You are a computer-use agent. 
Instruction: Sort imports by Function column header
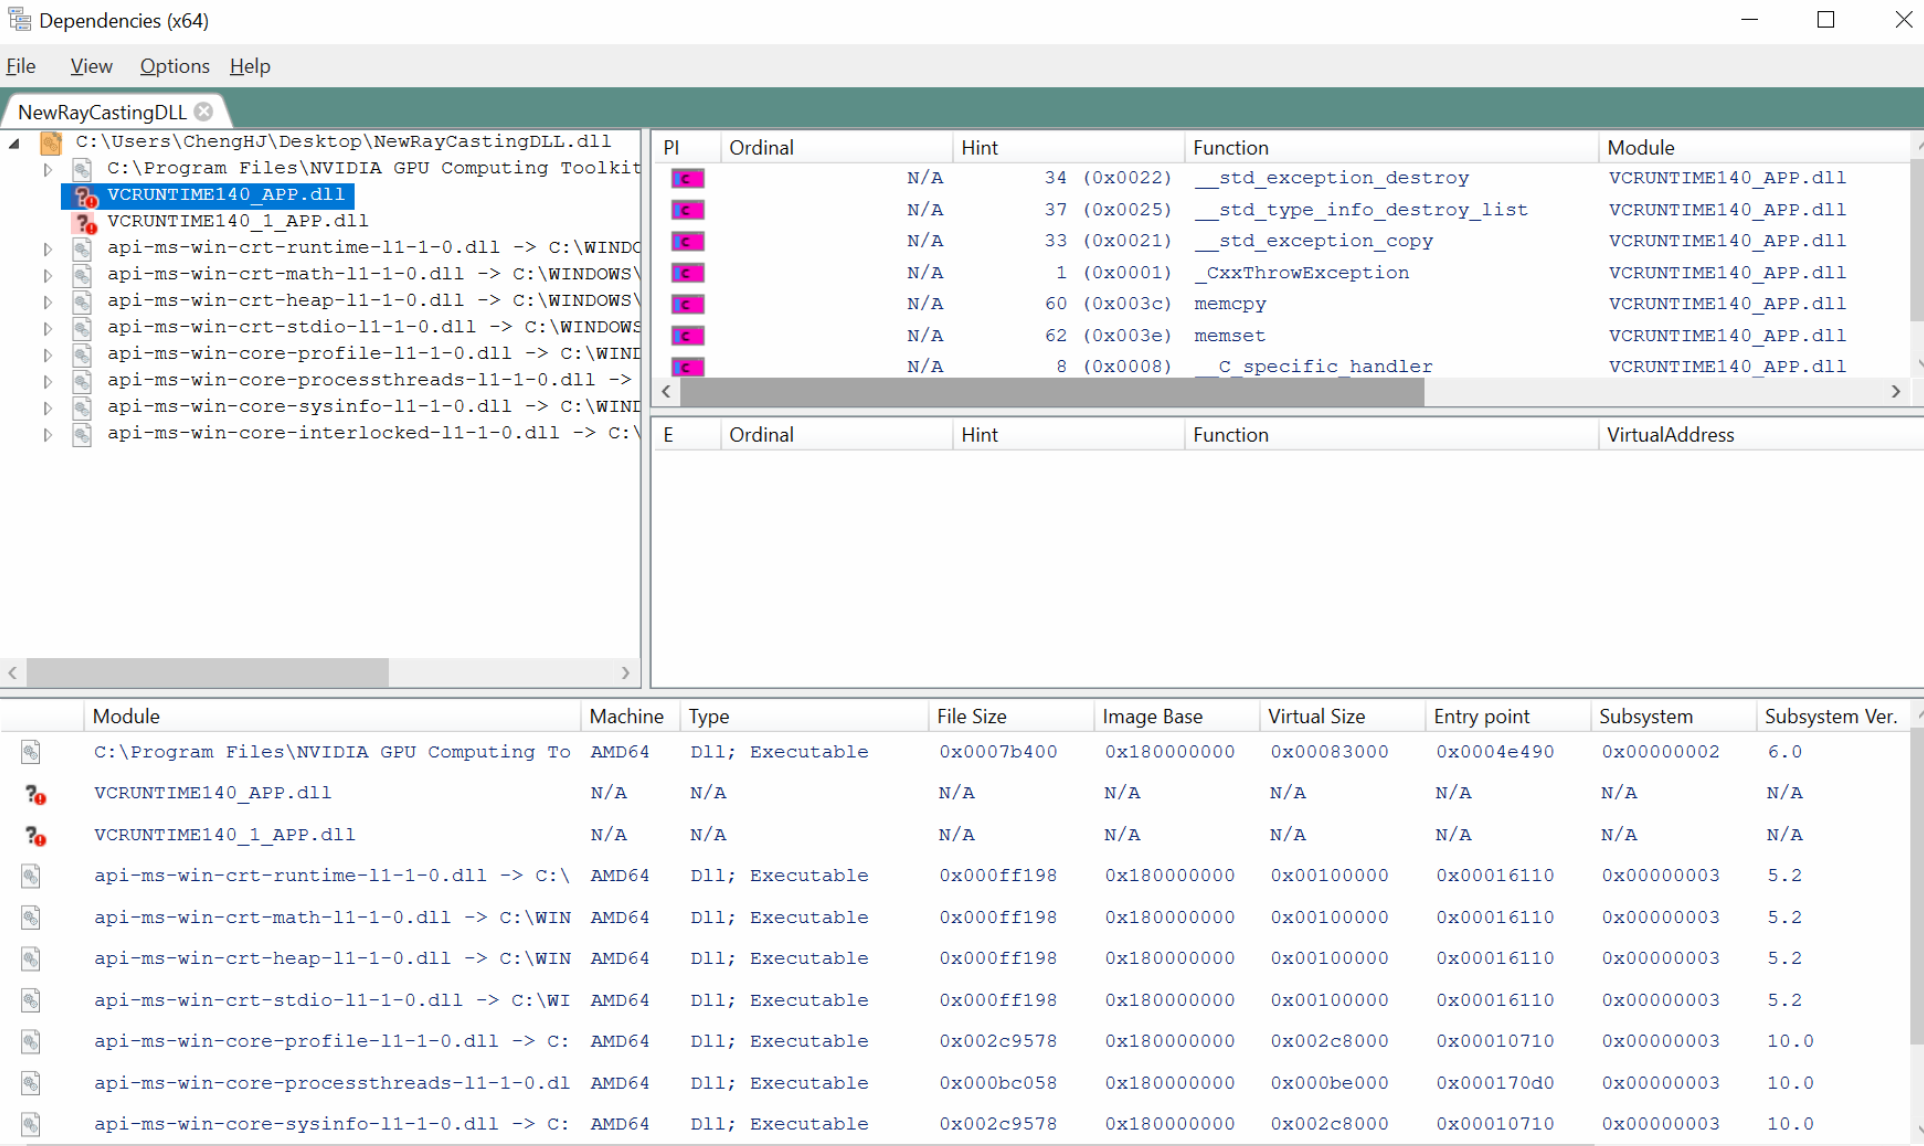click(x=1230, y=147)
